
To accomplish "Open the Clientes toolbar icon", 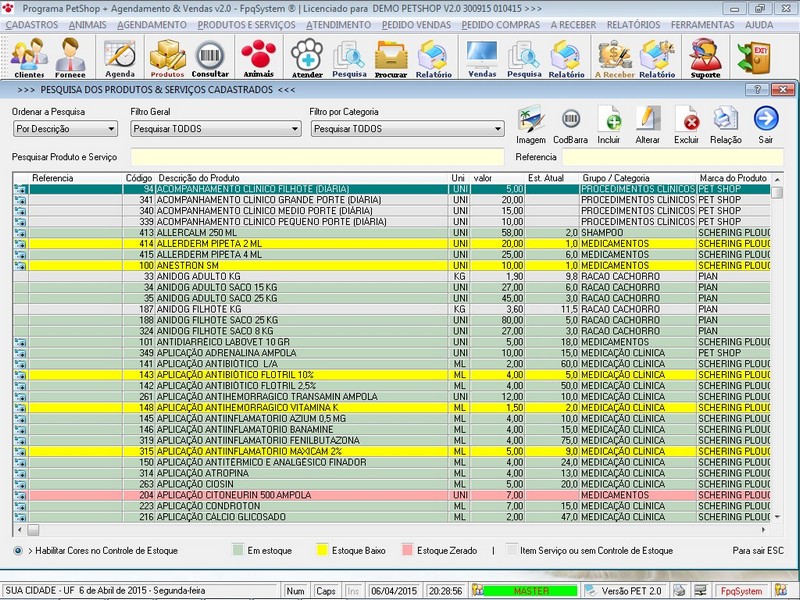I will [29, 57].
